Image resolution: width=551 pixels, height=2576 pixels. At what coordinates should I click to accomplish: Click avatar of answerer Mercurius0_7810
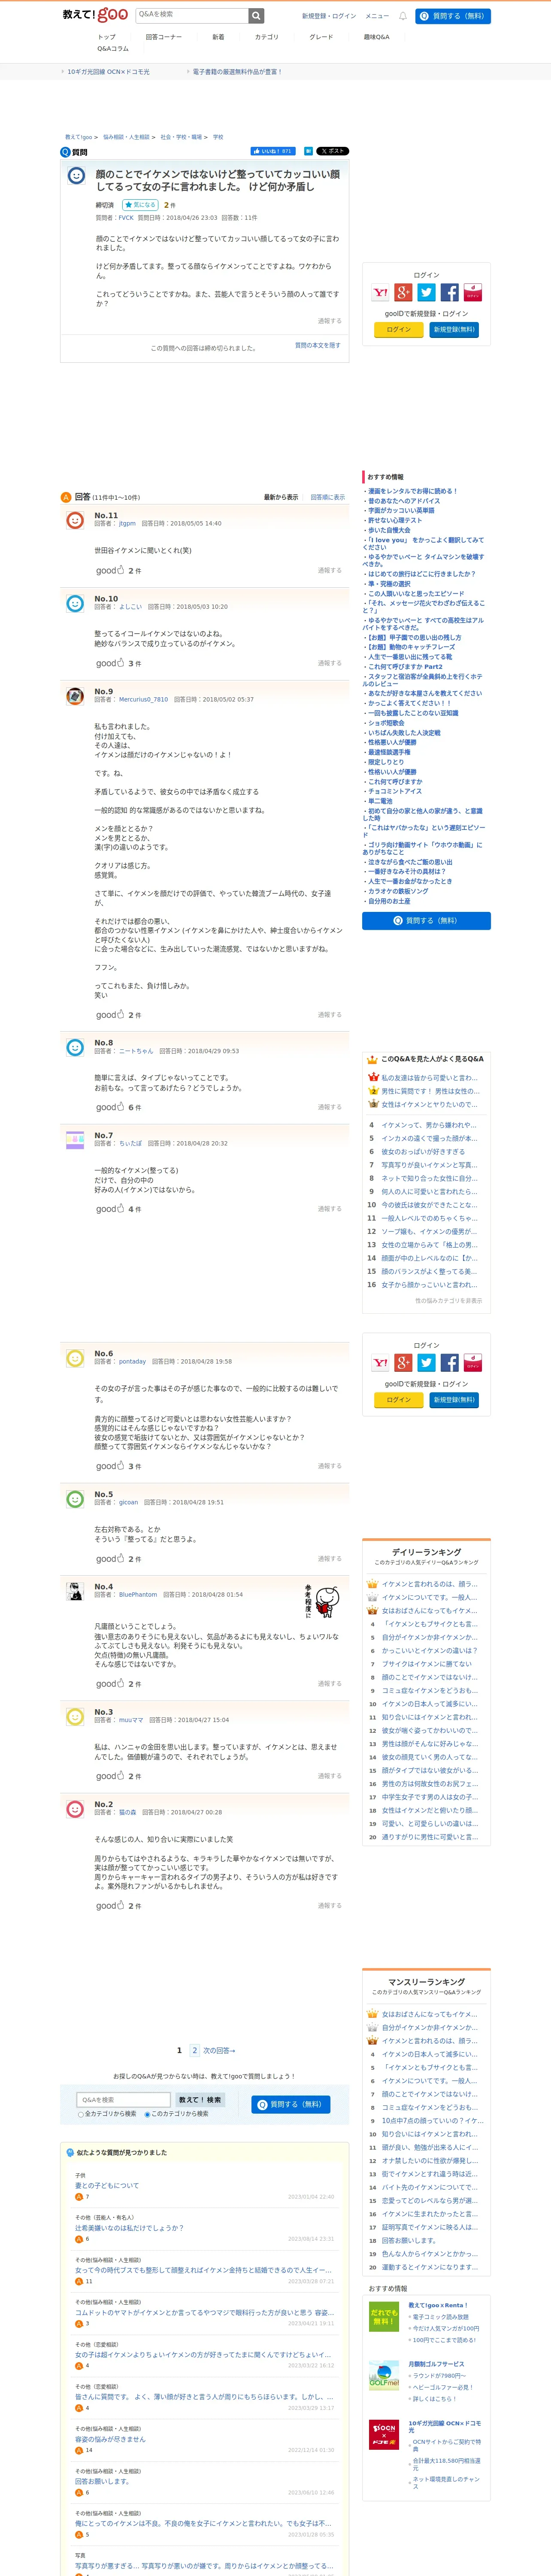click(75, 696)
